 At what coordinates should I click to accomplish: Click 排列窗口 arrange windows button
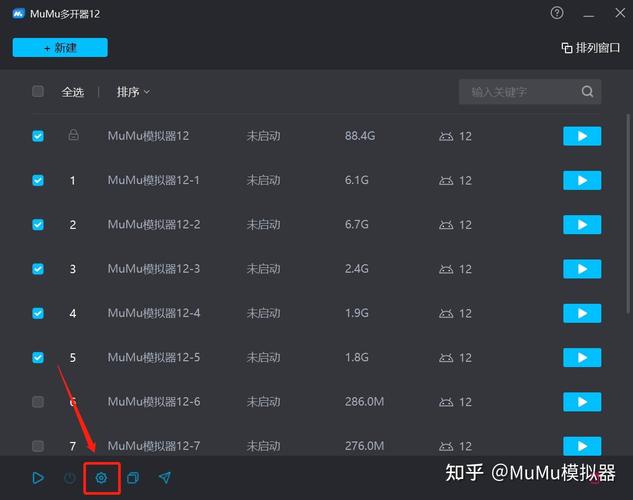(x=591, y=48)
